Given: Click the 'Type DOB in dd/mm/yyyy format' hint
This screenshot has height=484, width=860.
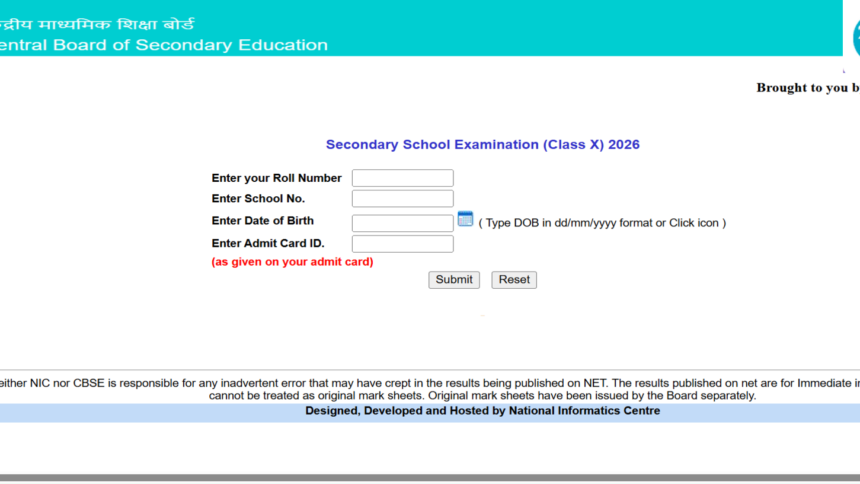Looking at the screenshot, I should pyautogui.click(x=602, y=223).
